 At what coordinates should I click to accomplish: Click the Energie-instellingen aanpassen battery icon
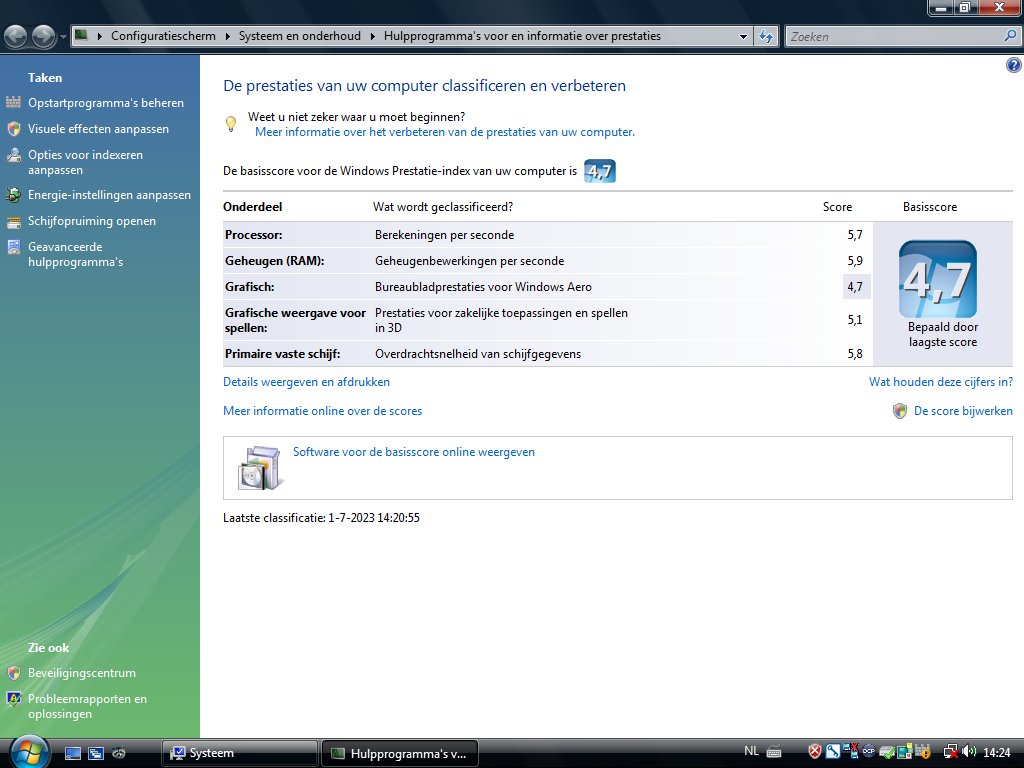(x=14, y=195)
